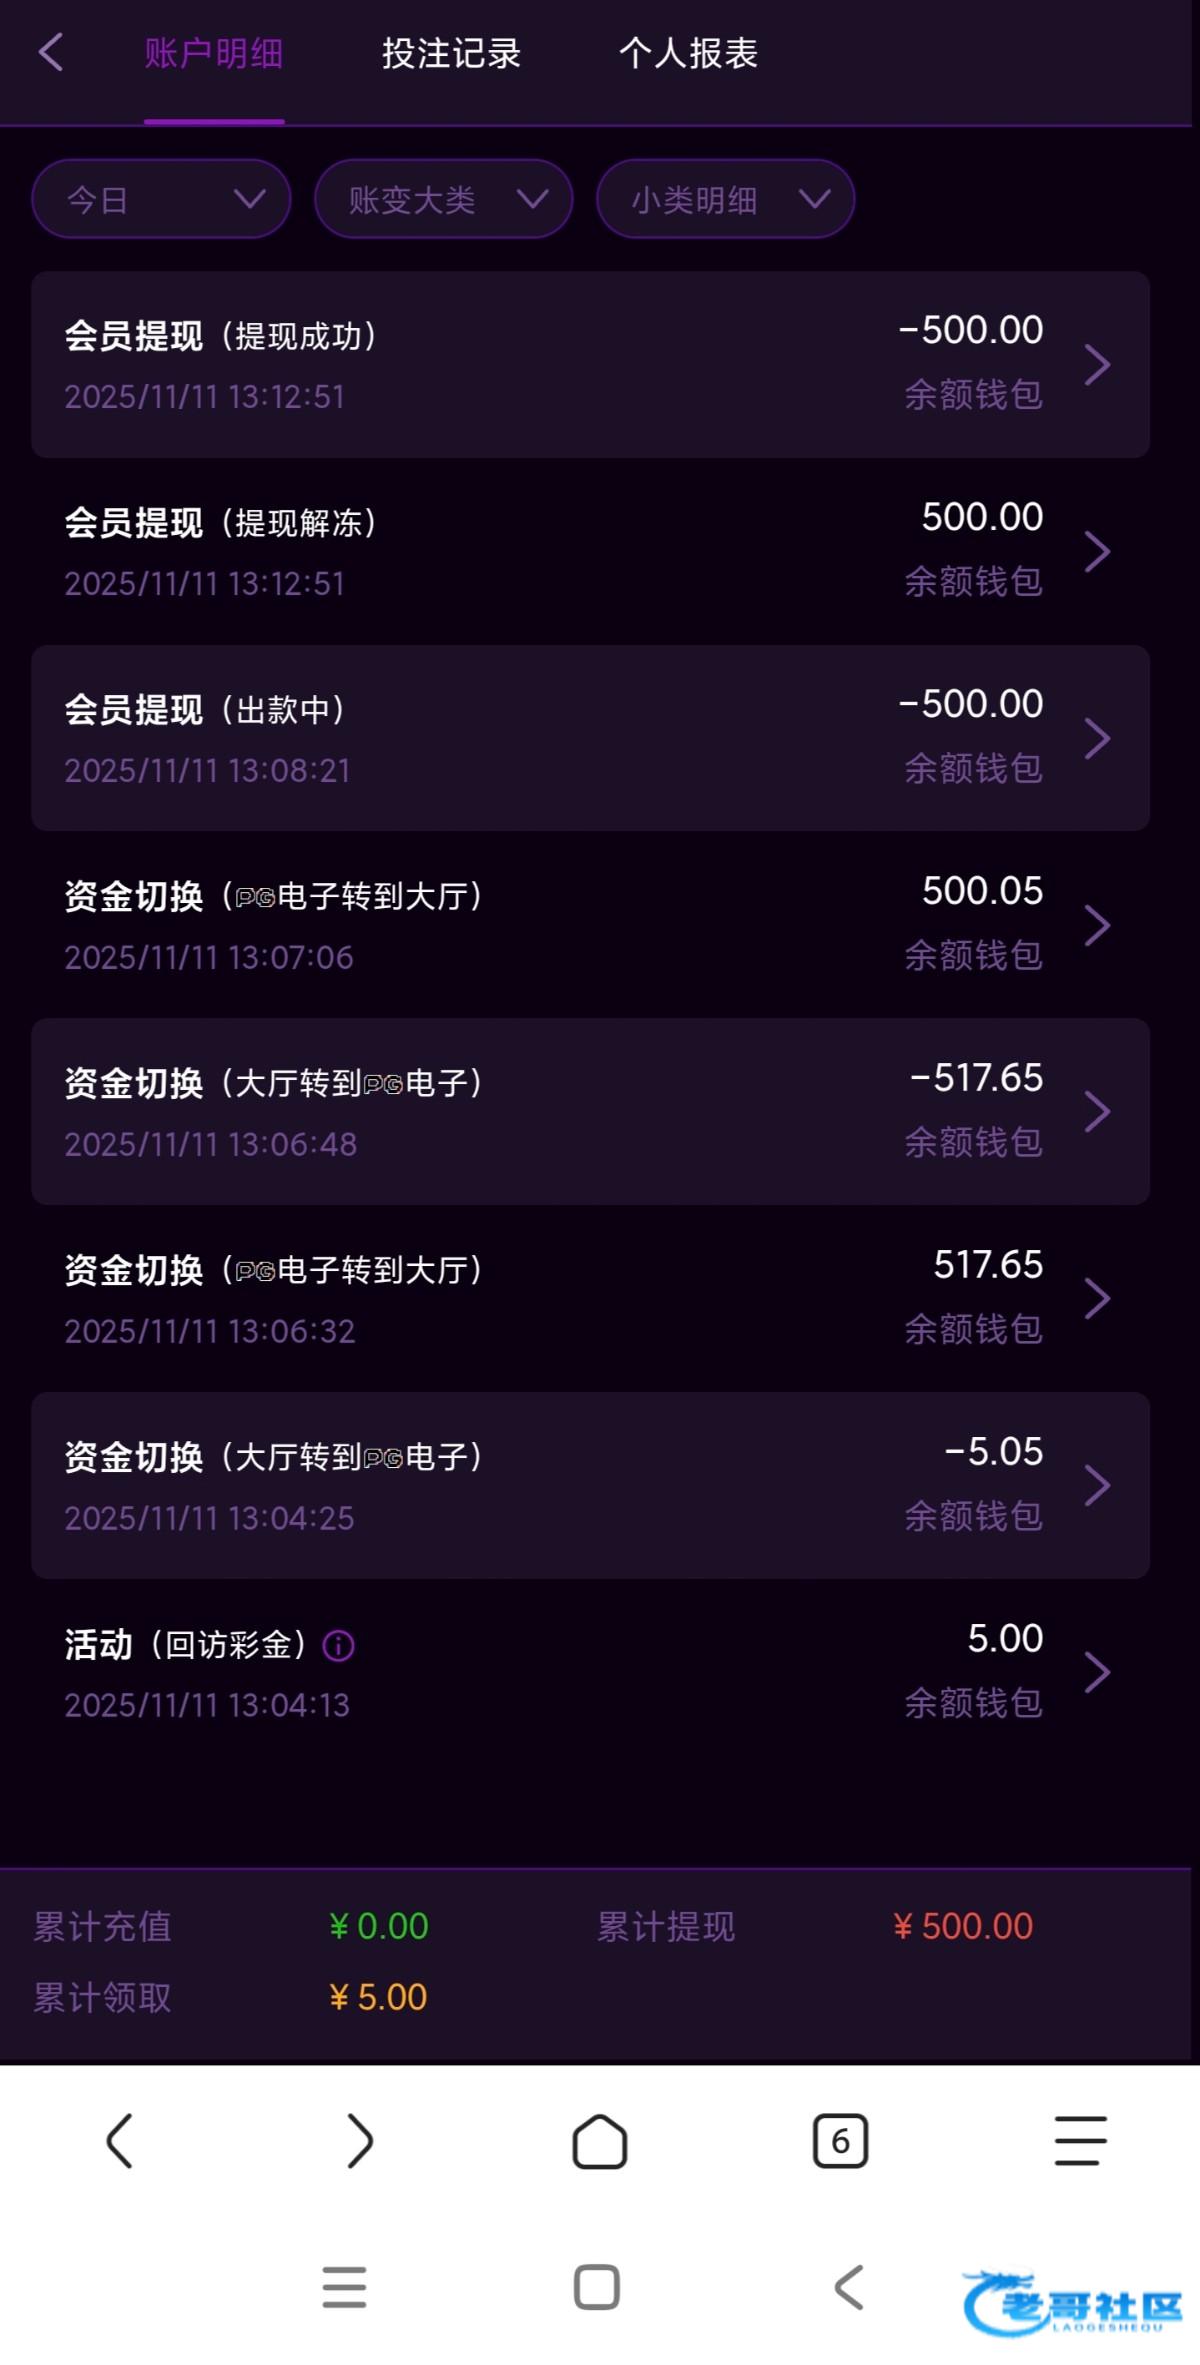Open the 出款中 withdrawal entry
Image resolution: width=1200 pixels, height=2365 pixels.
[590, 738]
